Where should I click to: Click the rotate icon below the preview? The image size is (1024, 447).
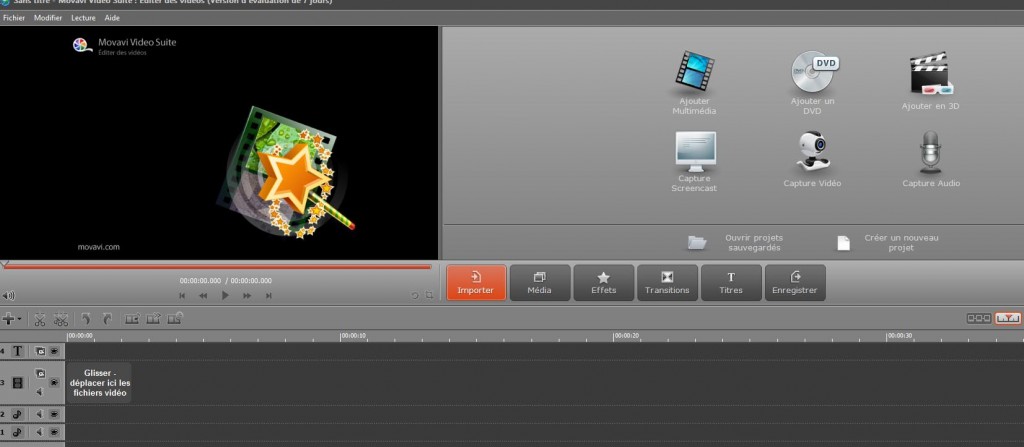coord(414,295)
